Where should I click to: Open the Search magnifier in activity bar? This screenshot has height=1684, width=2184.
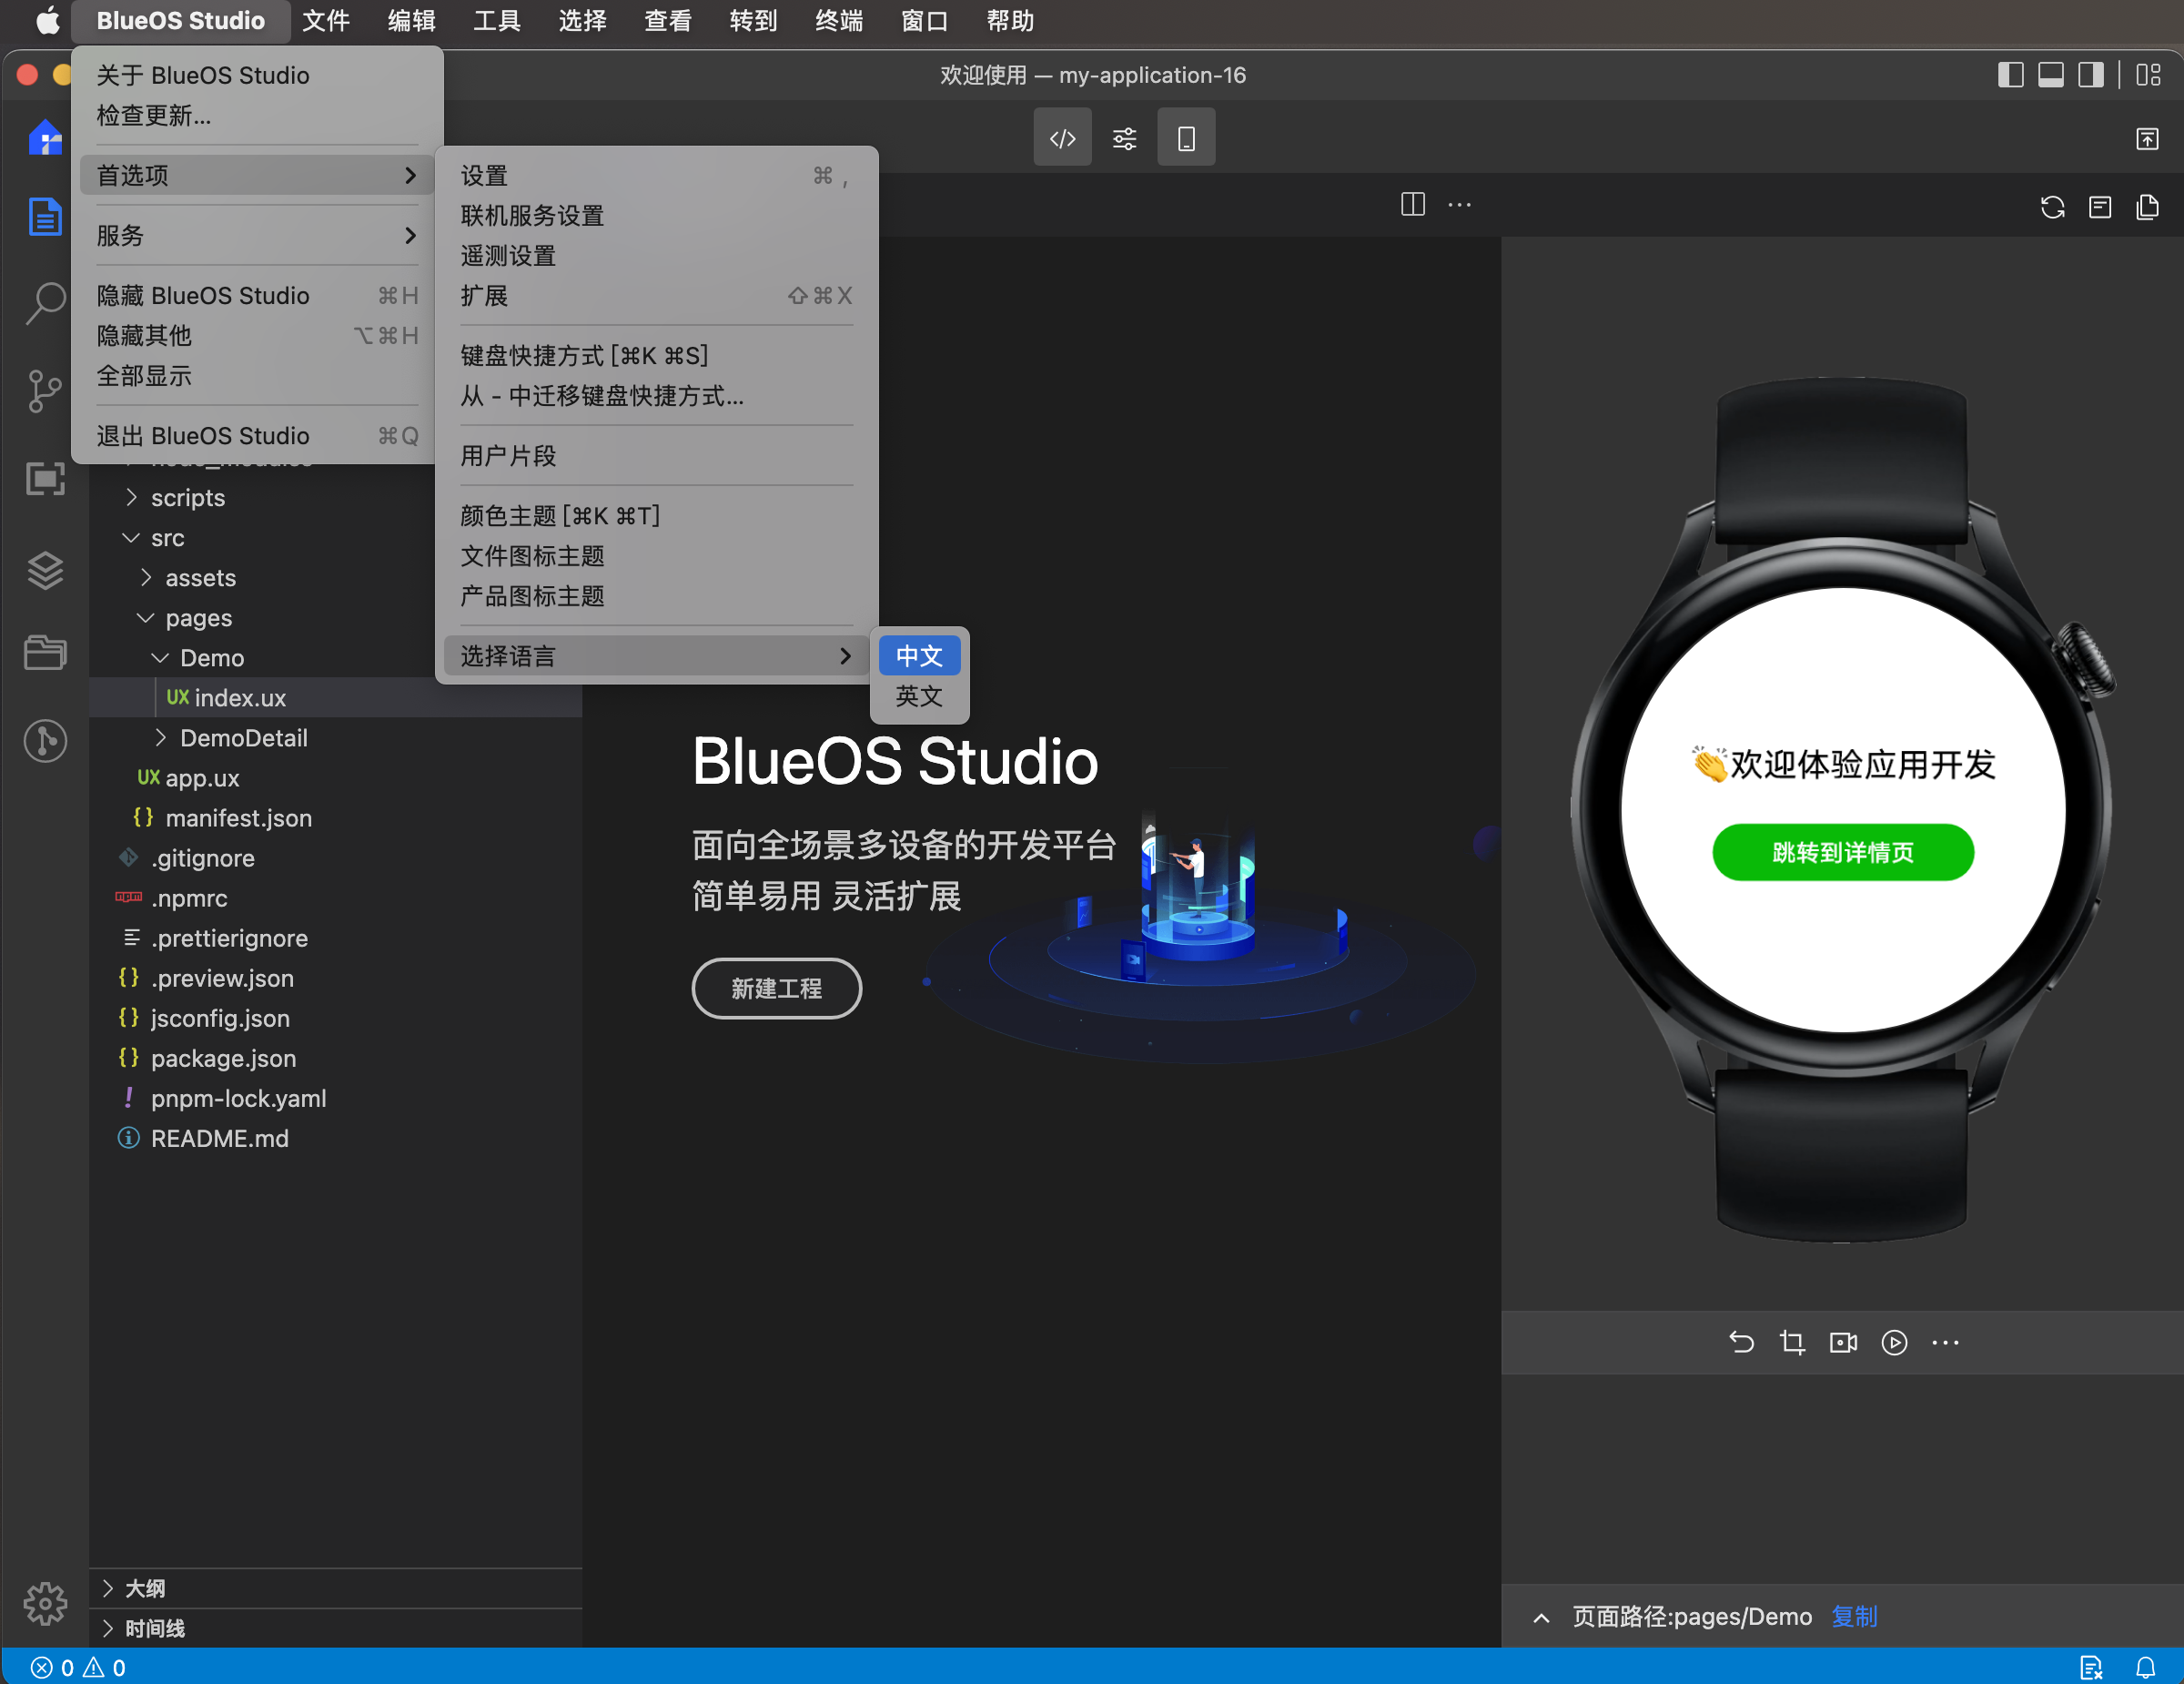[x=45, y=302]
